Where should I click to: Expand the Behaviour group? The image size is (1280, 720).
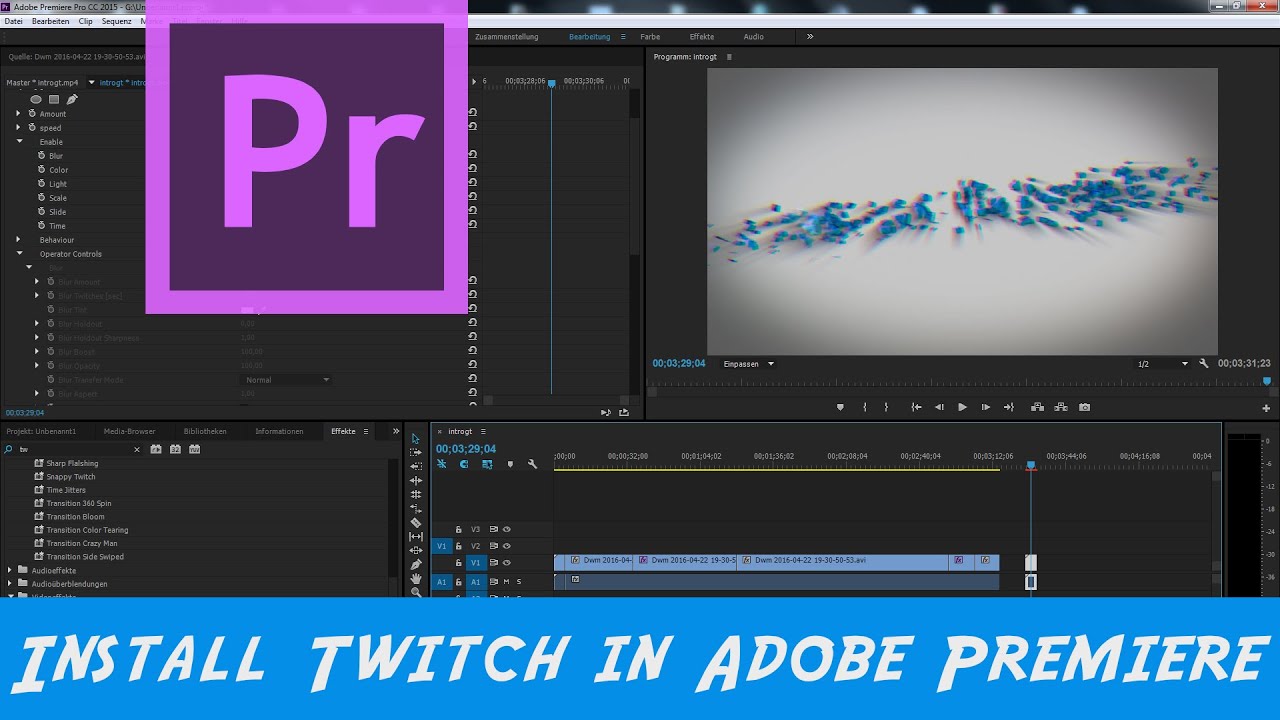18,239
